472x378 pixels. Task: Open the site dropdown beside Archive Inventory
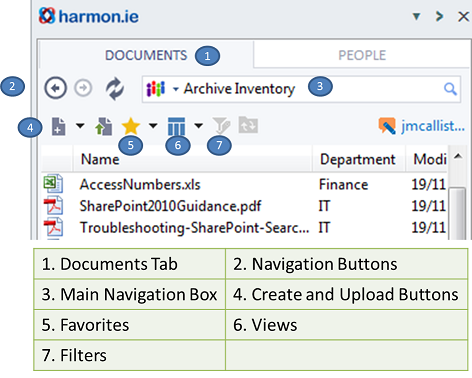click(x=176, y=89)
